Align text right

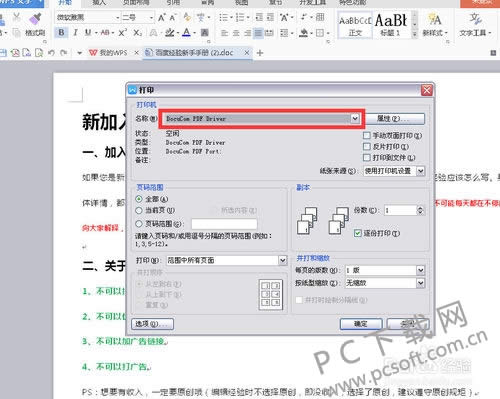[247, 33]
